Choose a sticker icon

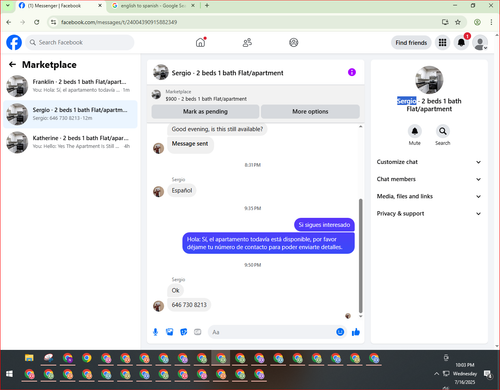point(184,332)
